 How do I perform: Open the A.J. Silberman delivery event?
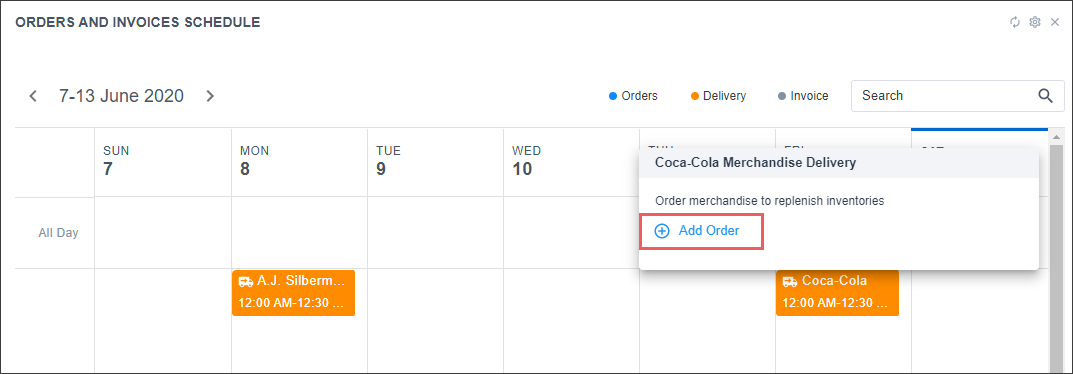294,293
